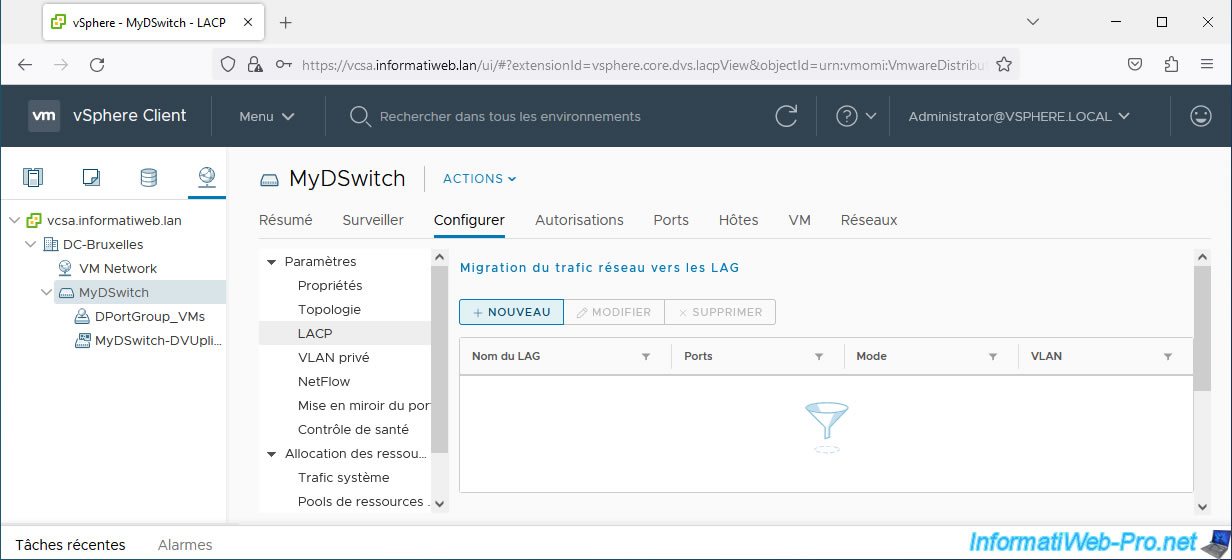The height and width of the screenshot is (560, 1232).
Task: Click the NOUVEAU button to add LAG
Action: coord(511,312)
